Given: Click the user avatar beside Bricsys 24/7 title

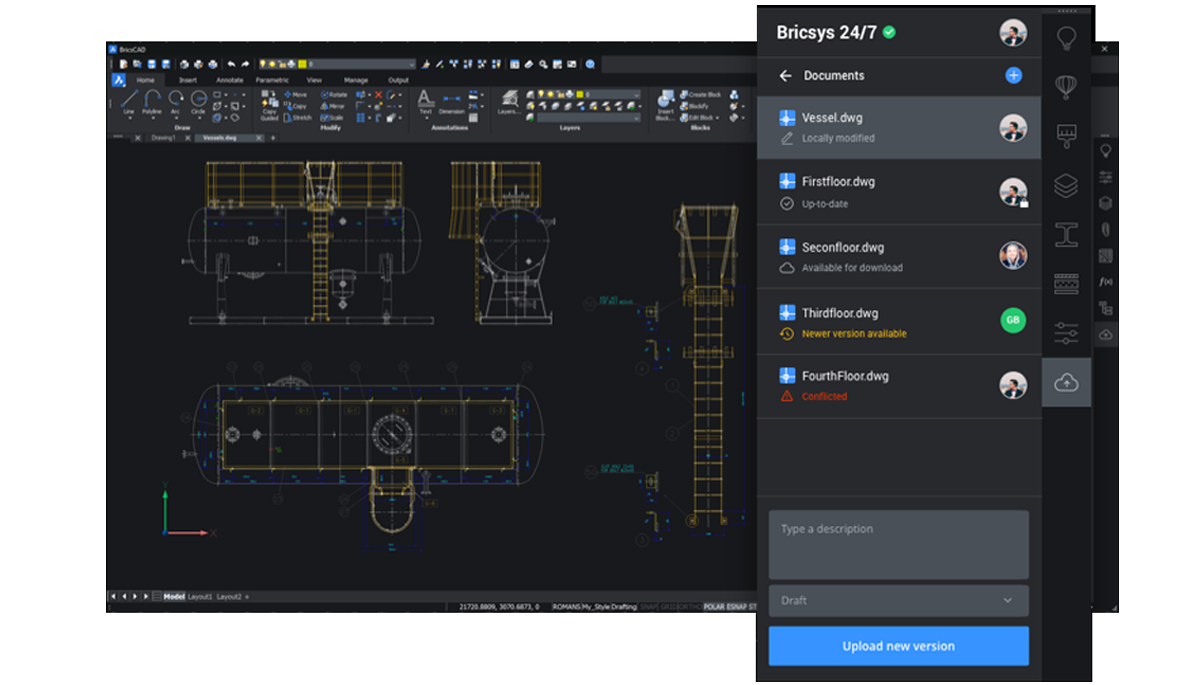Looking at the screenshot, I should (x=1013, y=32).
